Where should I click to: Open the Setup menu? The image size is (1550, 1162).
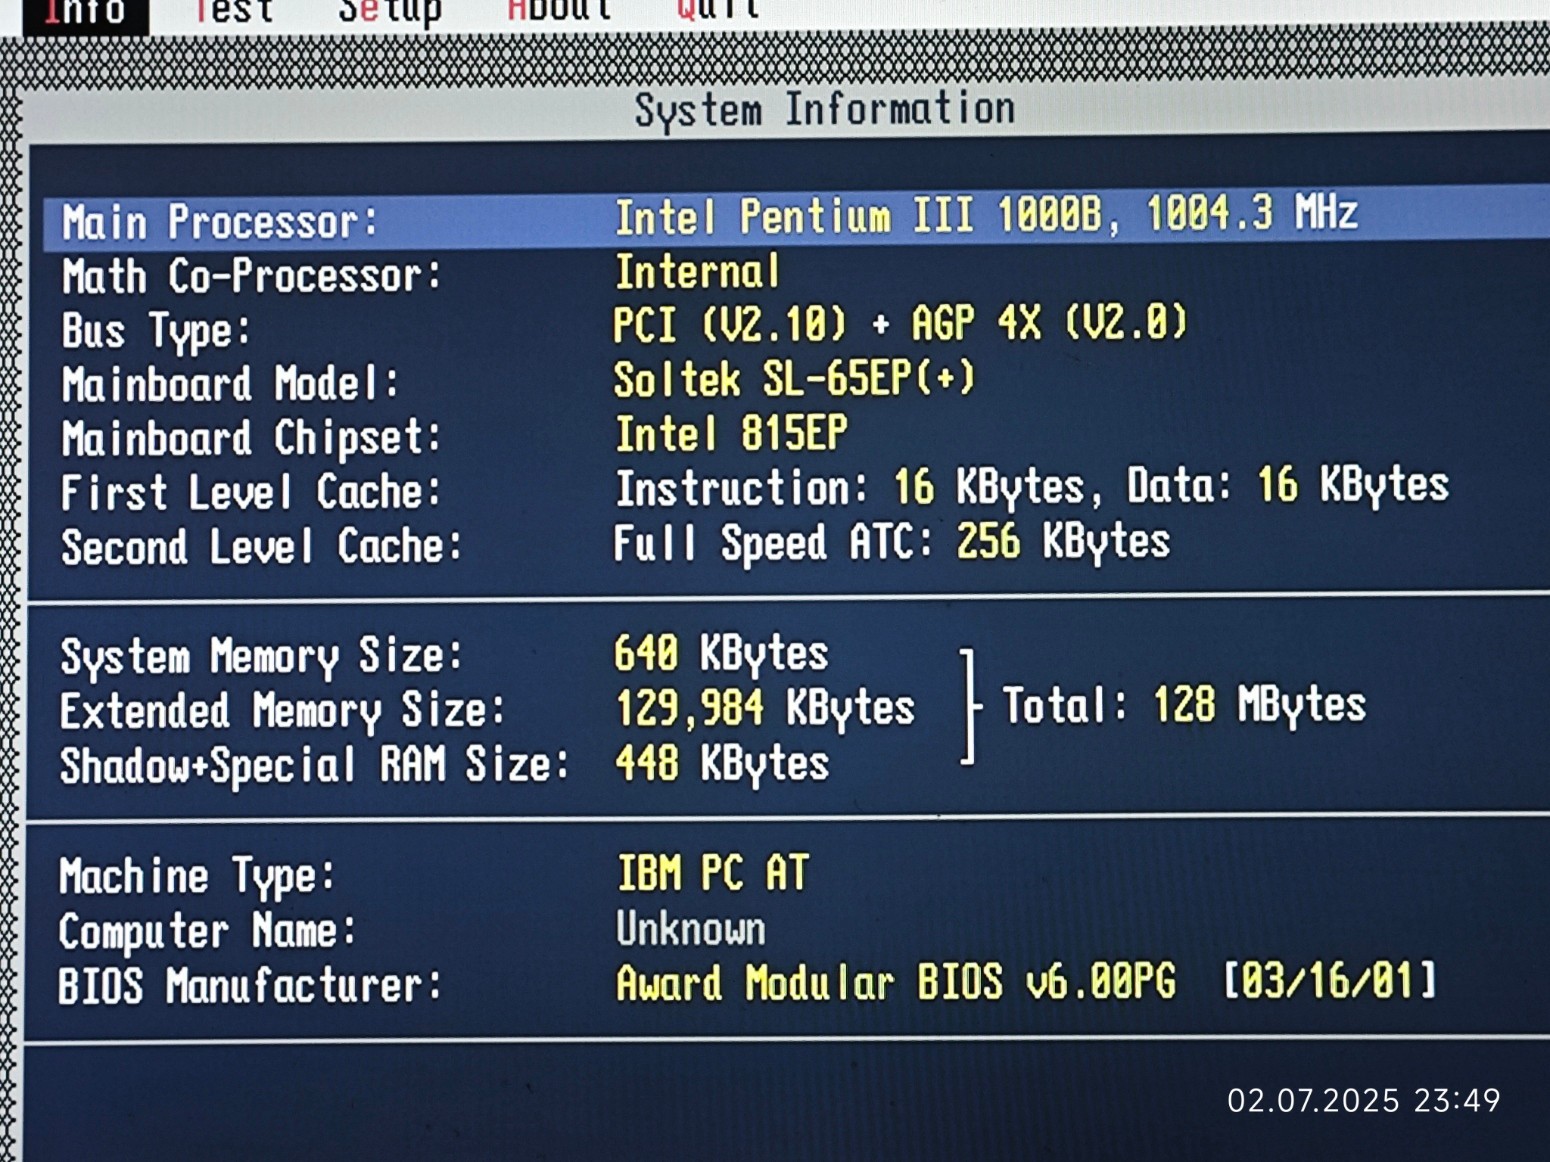389,13
